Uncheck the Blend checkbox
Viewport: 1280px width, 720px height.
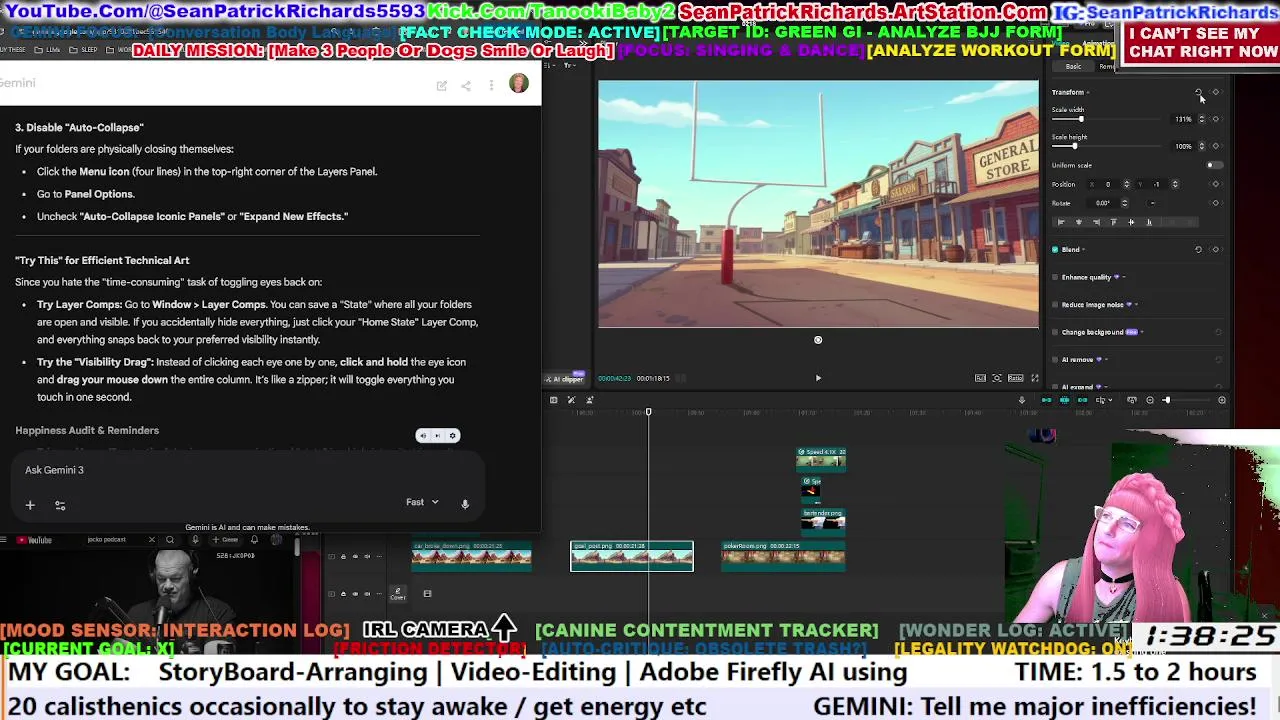[x=1055, y=249]
